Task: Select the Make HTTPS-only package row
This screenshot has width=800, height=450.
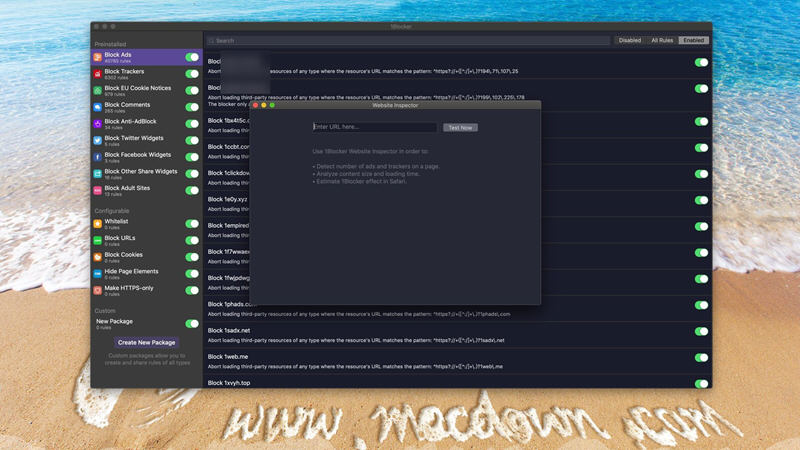Action: 146,290
